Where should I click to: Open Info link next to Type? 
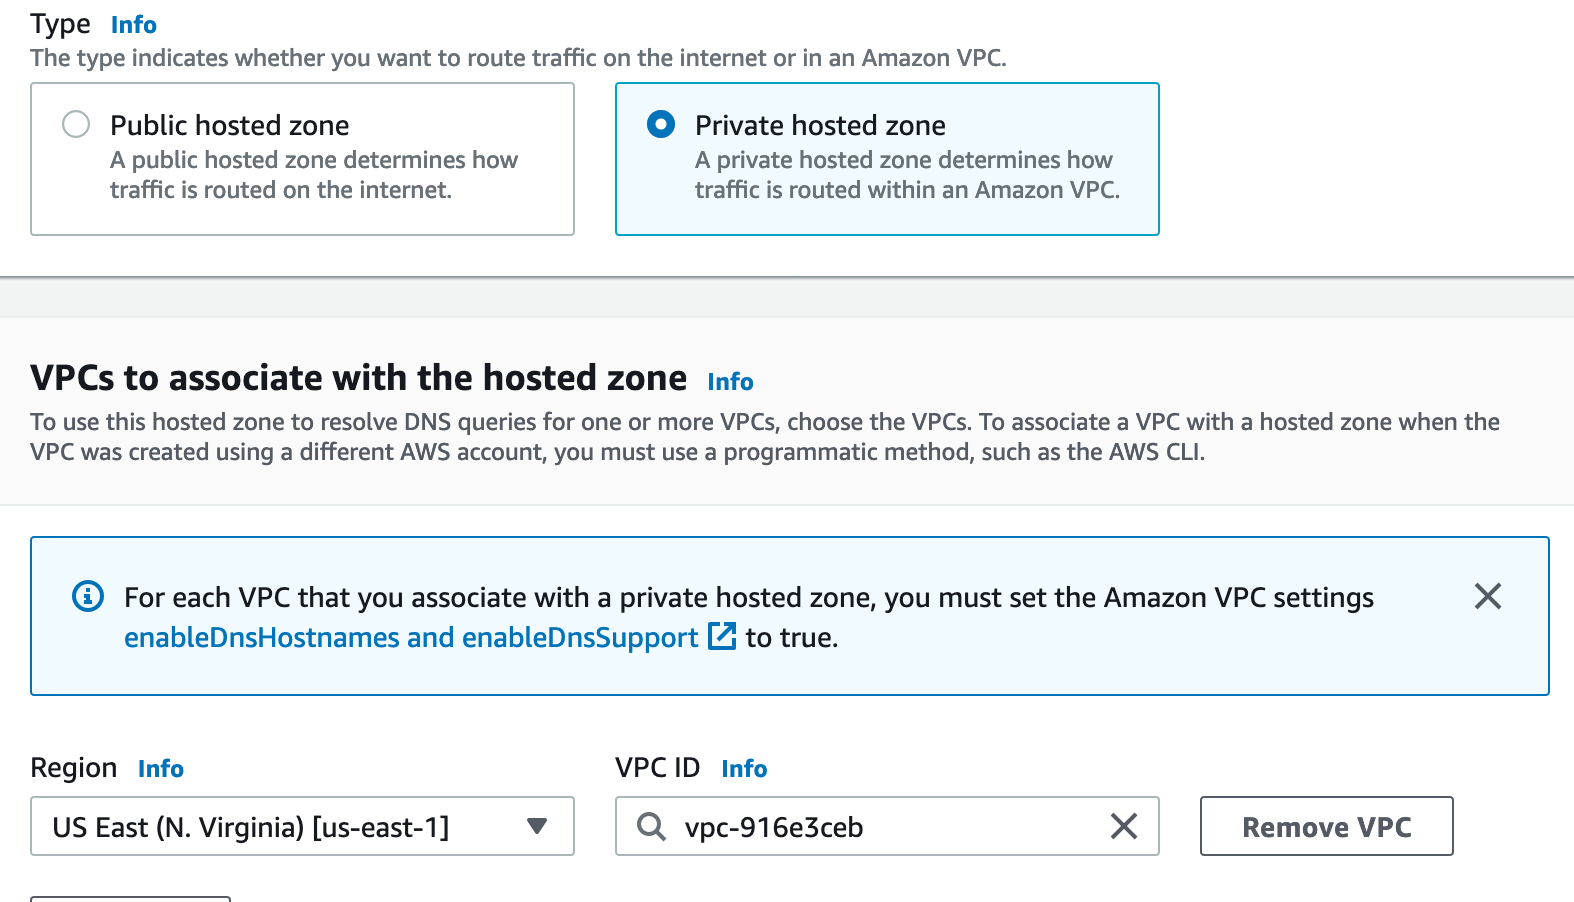(x=134, y=25)
